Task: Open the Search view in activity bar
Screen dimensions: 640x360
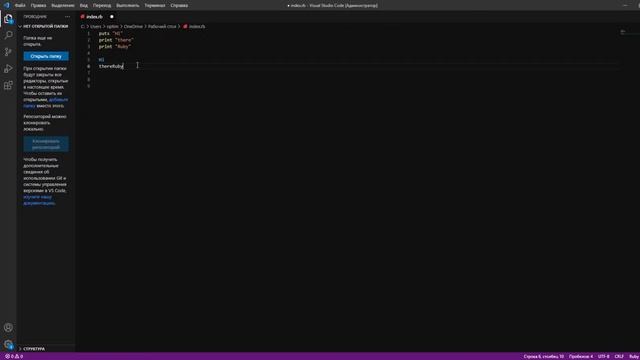Action: 8,35
